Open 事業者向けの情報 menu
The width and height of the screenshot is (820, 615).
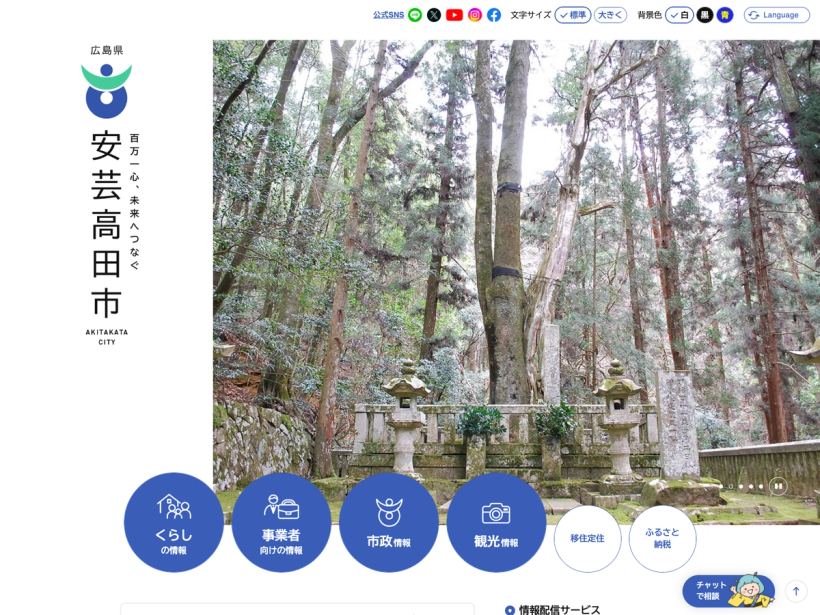pyautogui.click(x=281, y=522)
